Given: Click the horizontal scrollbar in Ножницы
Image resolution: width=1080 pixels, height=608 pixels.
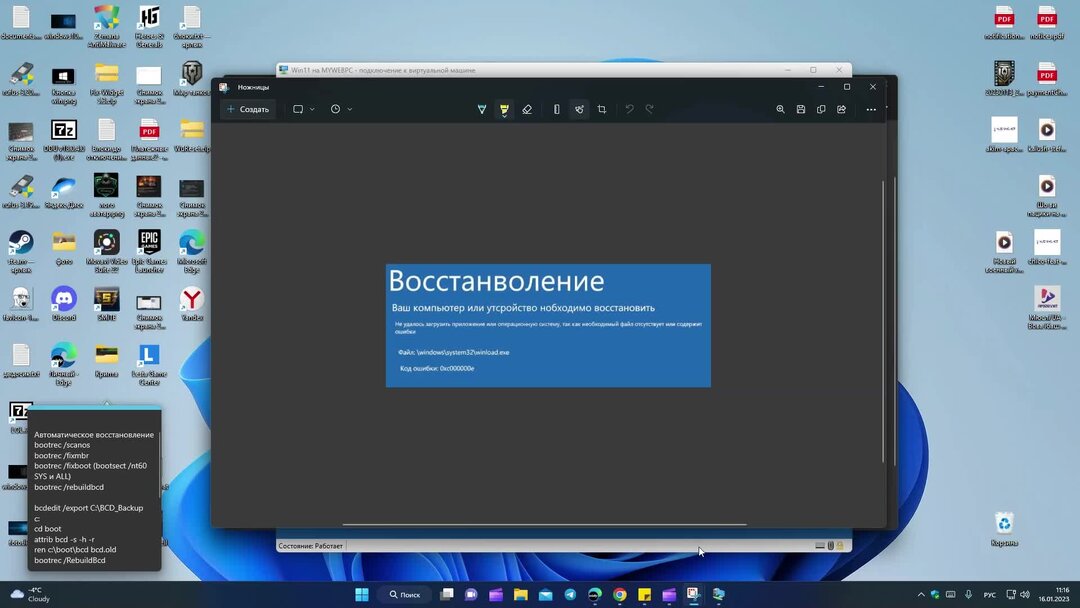Looking at the screenshot, I should point(544,525).
